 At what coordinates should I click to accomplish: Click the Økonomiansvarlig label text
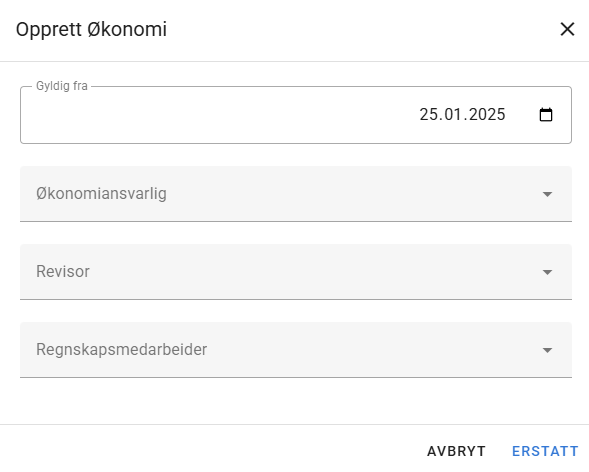[x=101, y=194]
